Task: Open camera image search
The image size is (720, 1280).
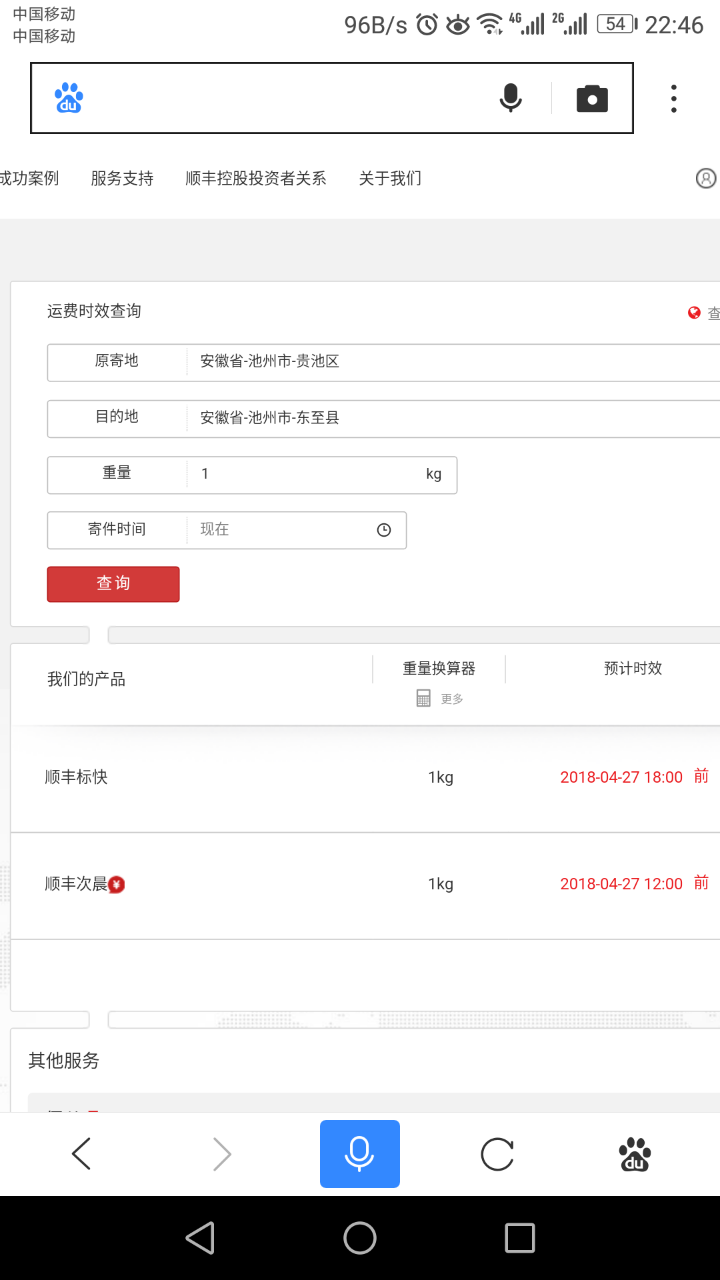Action: [592, 98]
